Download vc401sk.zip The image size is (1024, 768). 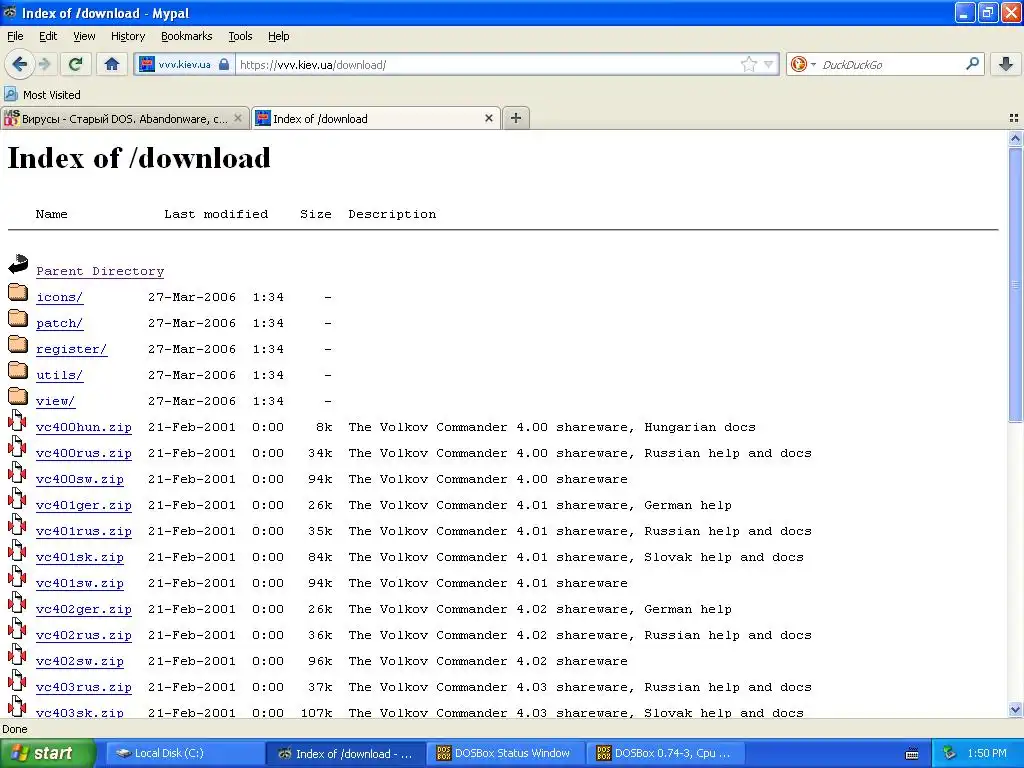point(80,558)
